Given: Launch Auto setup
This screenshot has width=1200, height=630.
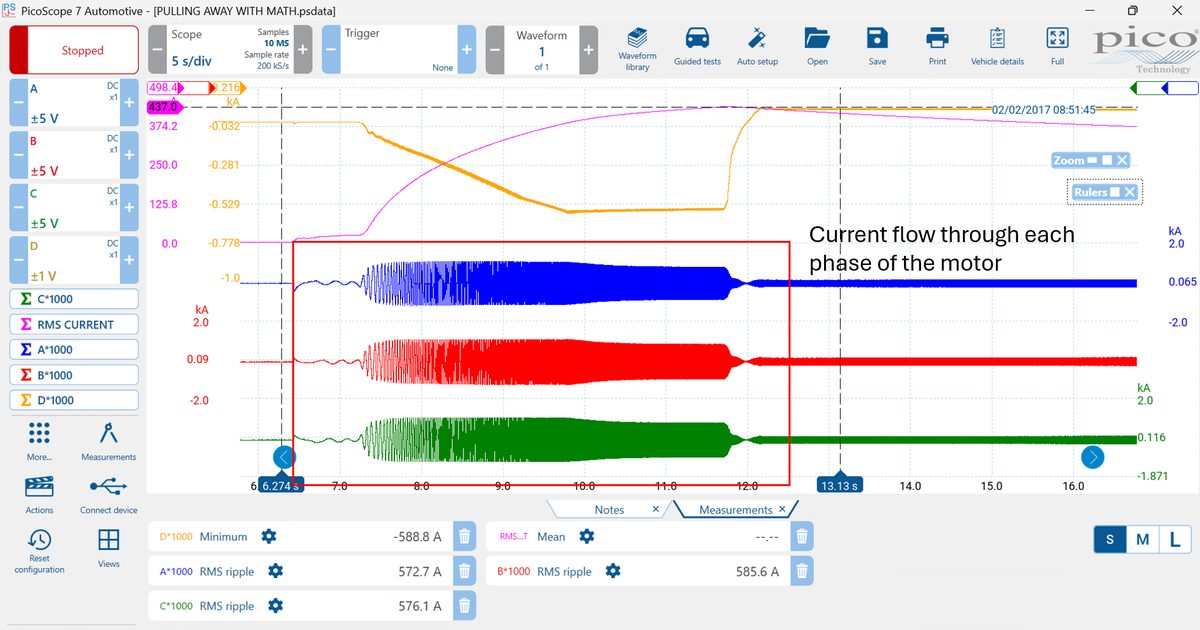Looking at the screenshot, I should (x=757, y=48).
